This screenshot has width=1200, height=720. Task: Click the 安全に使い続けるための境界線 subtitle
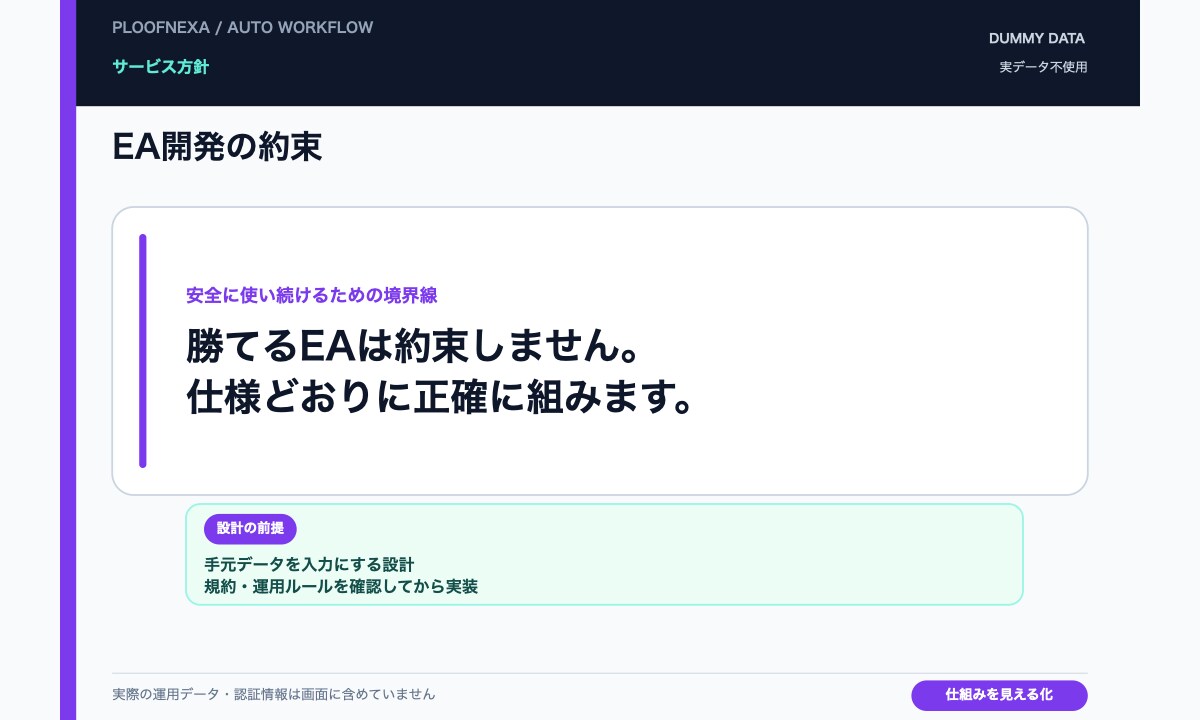click(312, 295)
